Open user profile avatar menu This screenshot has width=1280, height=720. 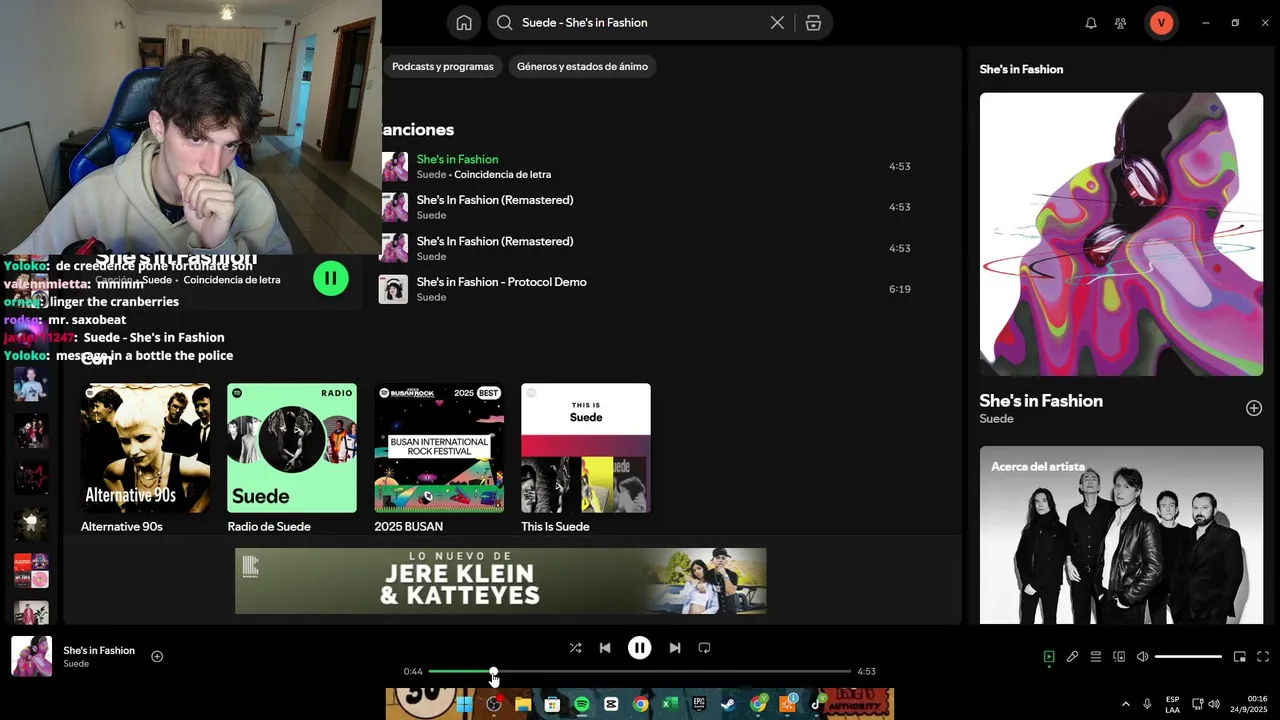[1161, 23]
